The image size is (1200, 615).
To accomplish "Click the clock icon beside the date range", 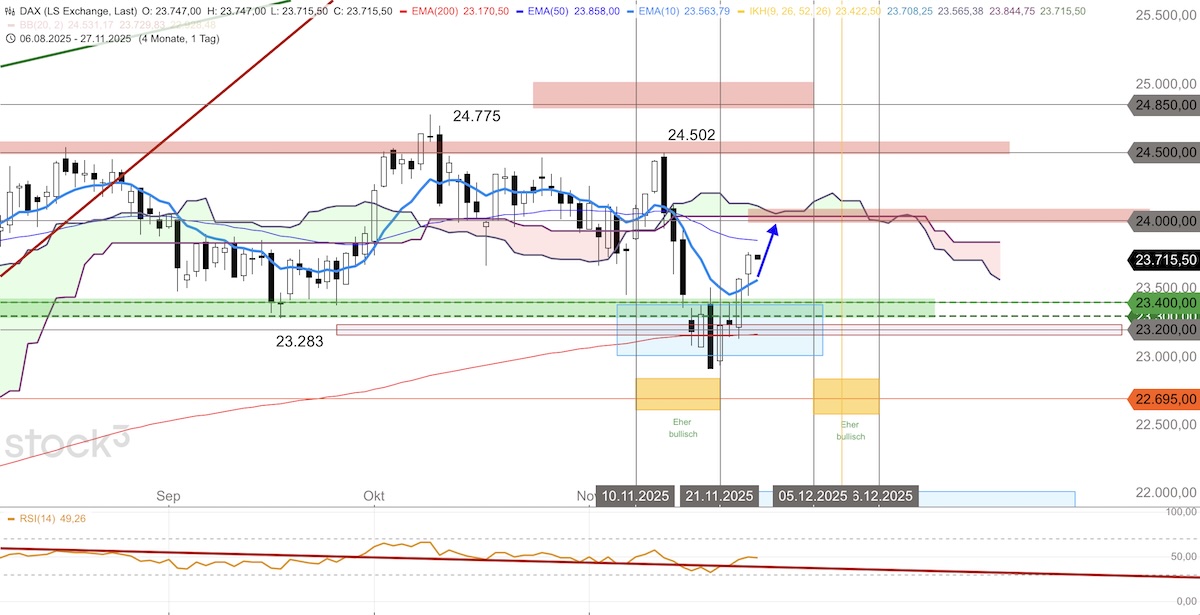I will point(8,39).
